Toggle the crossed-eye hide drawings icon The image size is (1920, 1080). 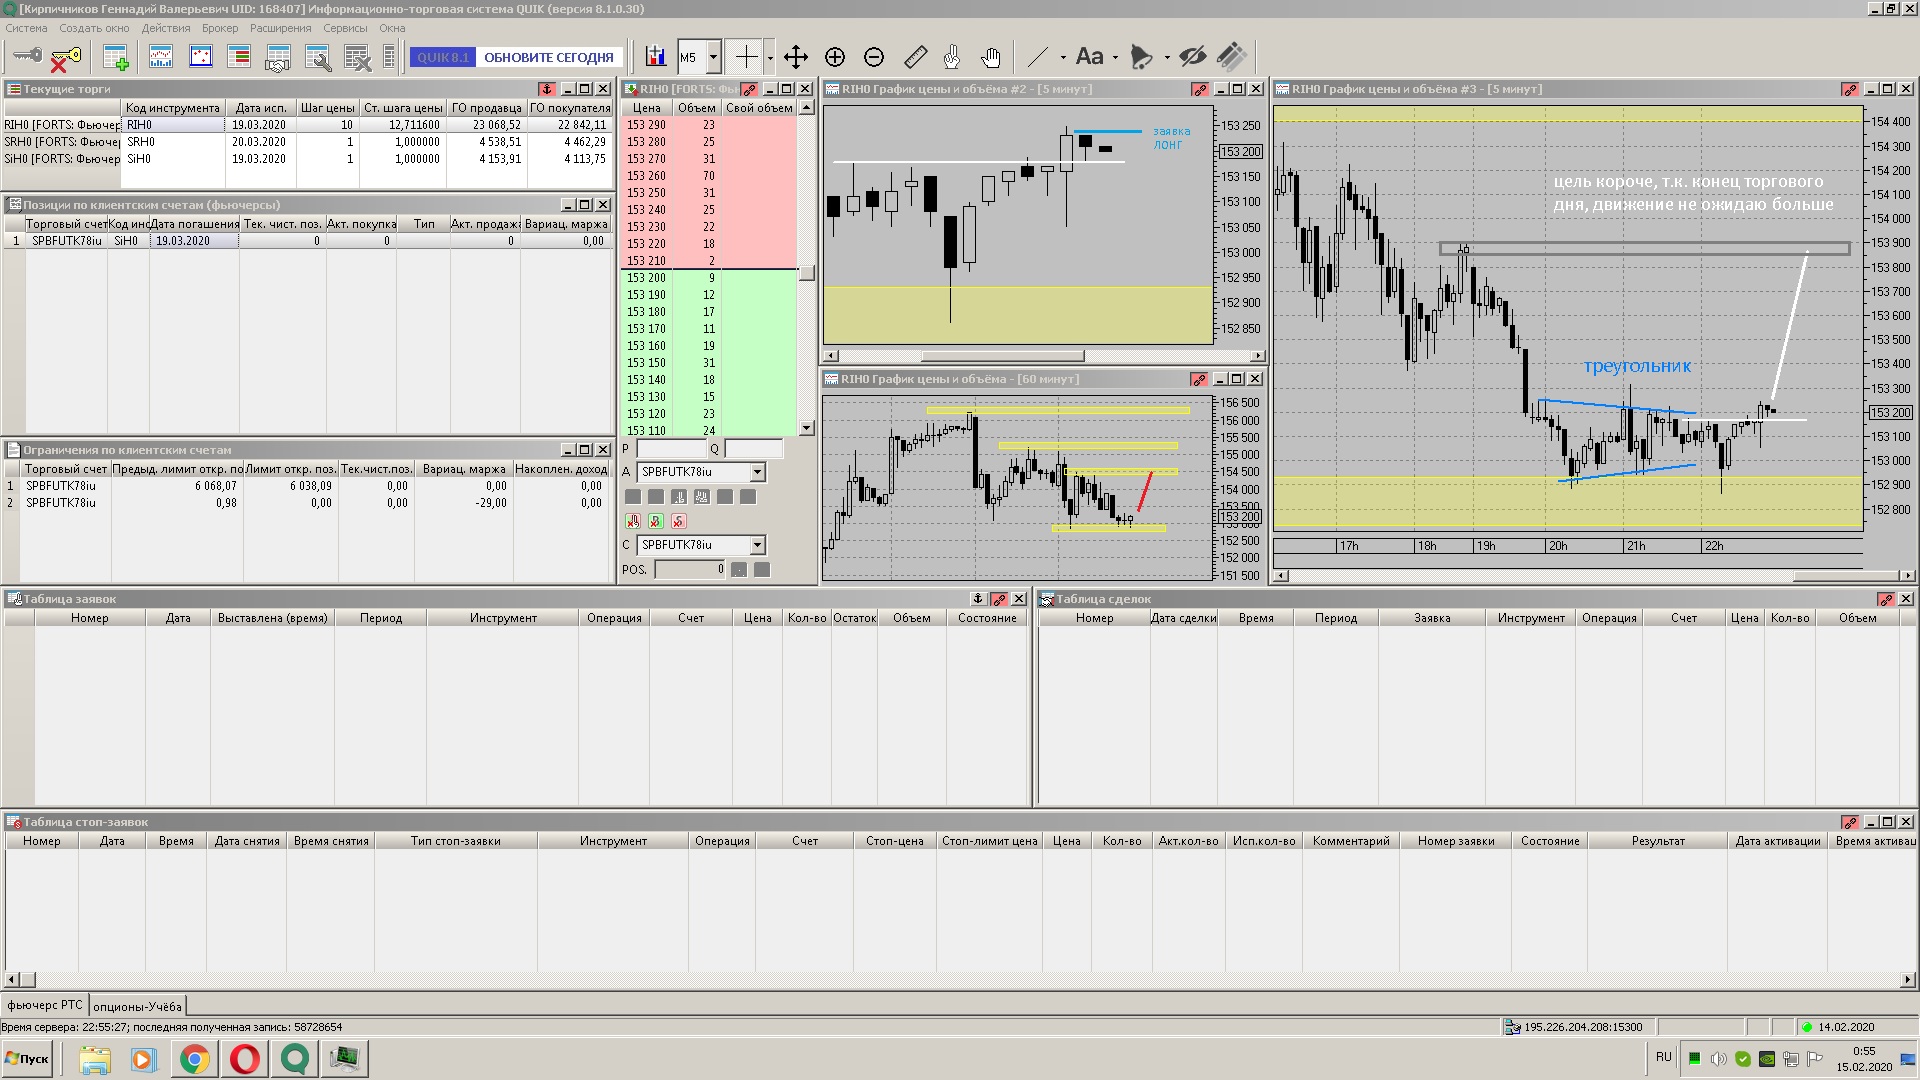pos(1192,57)
